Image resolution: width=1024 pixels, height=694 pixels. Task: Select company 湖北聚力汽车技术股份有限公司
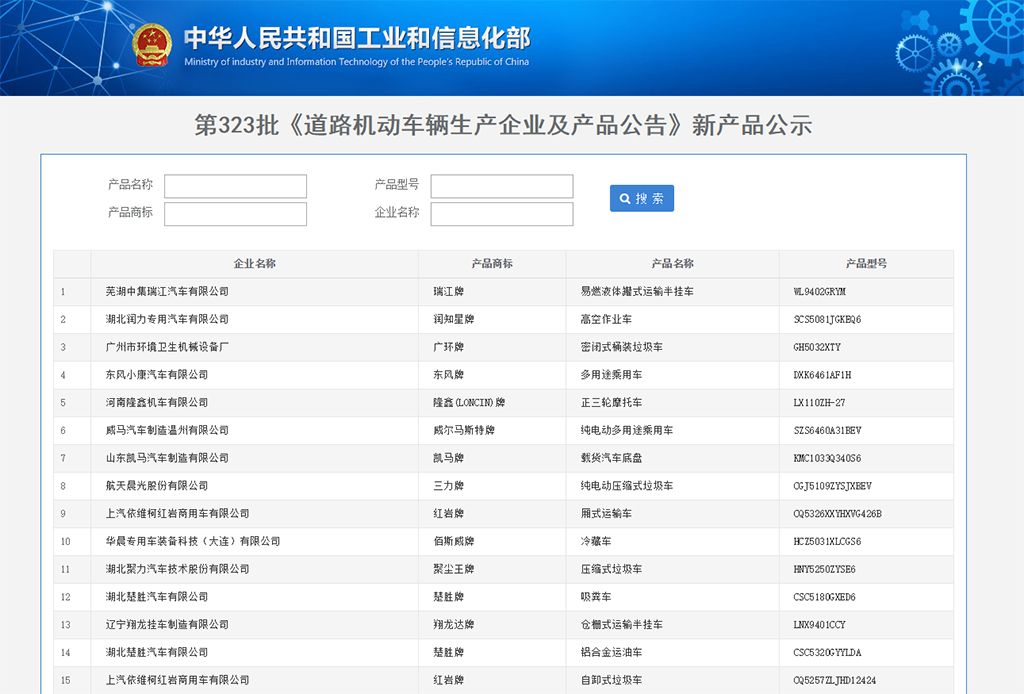click(x=178, y=569)
